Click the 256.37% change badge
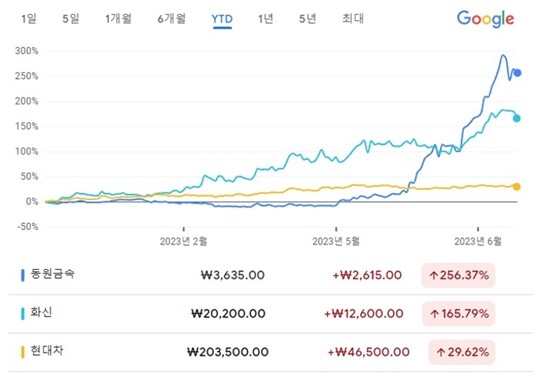 [458, 275]
